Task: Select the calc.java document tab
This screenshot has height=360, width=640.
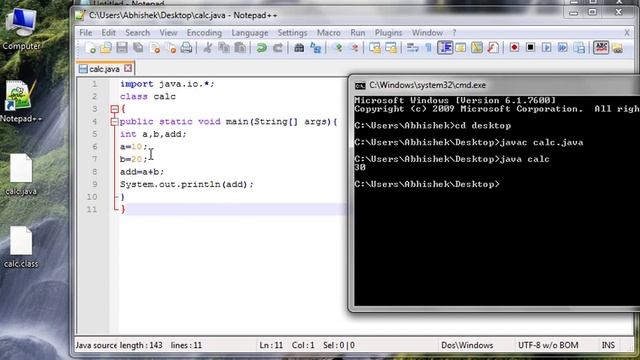Action: [104, 69]
